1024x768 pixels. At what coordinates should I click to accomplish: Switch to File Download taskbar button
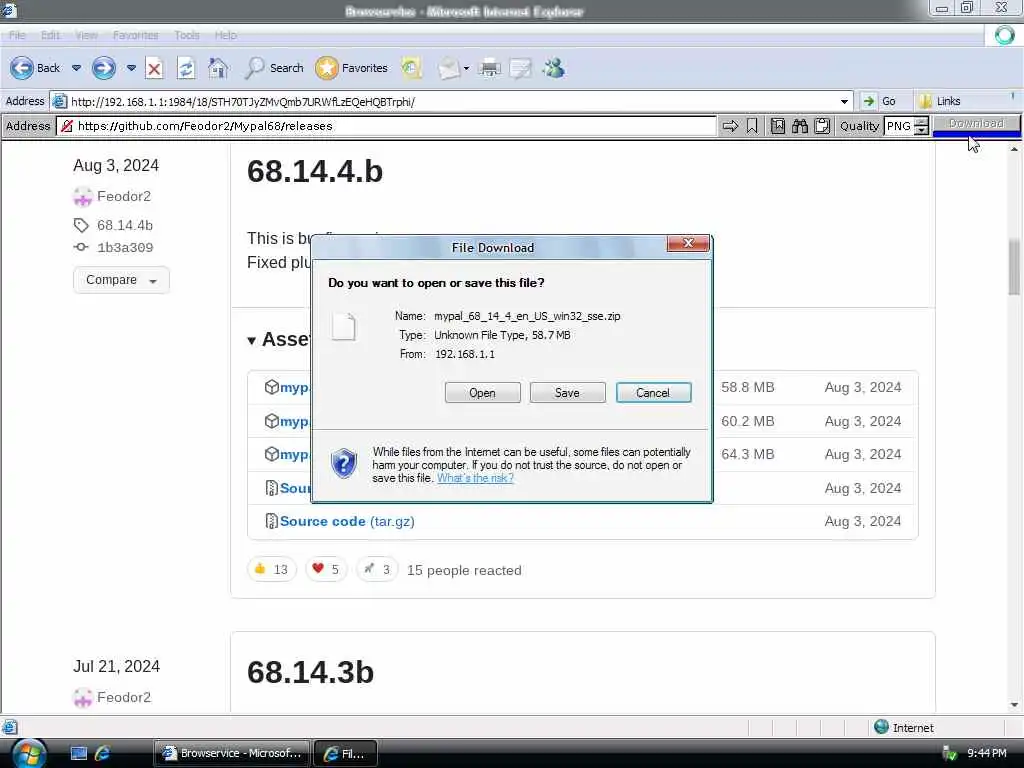pos(345,754)
